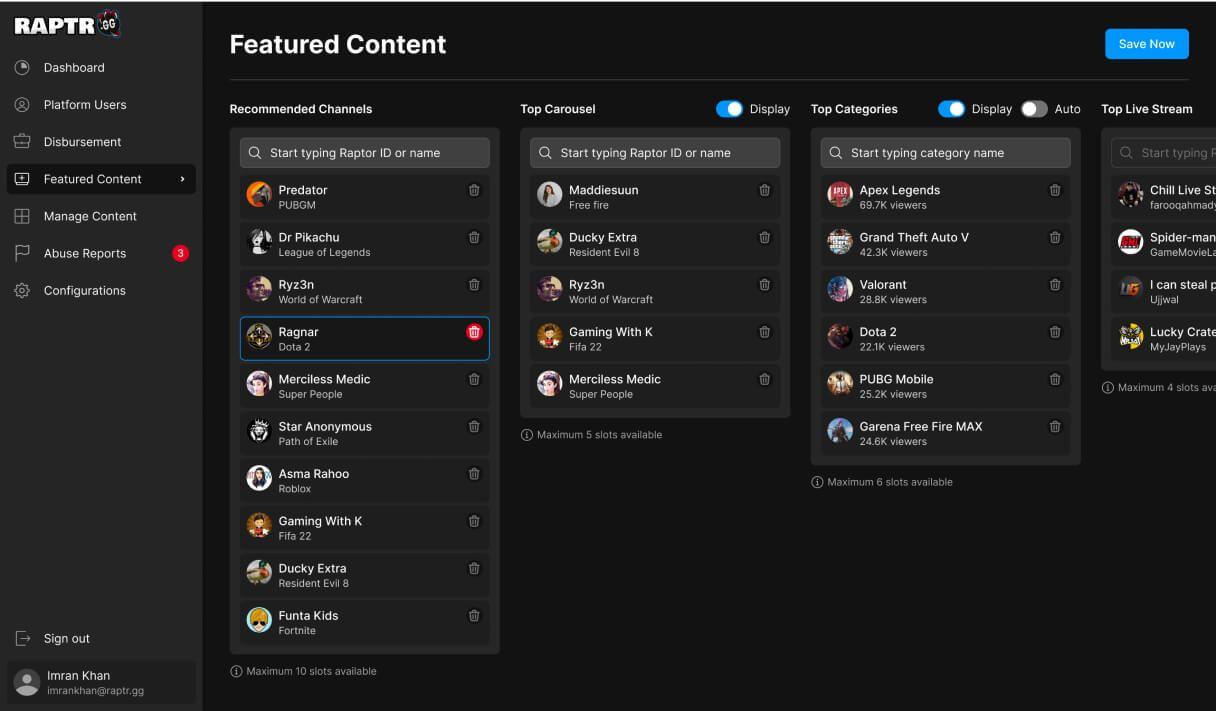Focus Top Categories search field
The width and height of the screenshot is (1216, 711).
point(946,153)
